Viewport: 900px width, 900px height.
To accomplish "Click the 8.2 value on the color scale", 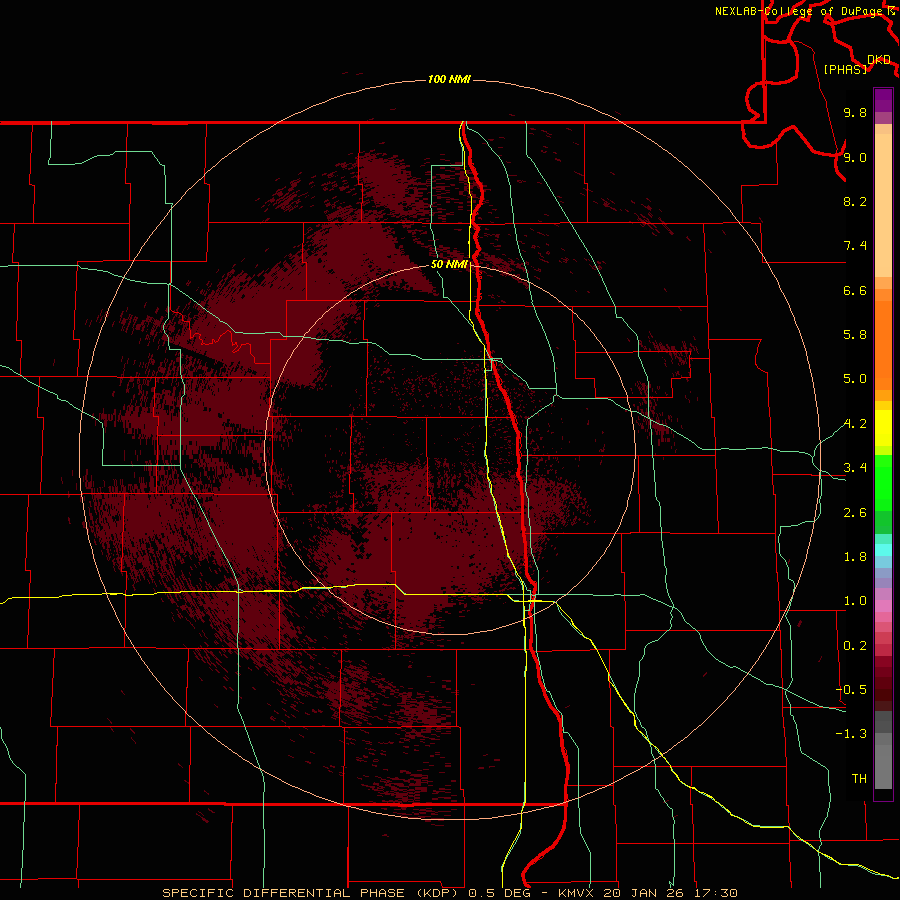I will [x=855, y=201].
